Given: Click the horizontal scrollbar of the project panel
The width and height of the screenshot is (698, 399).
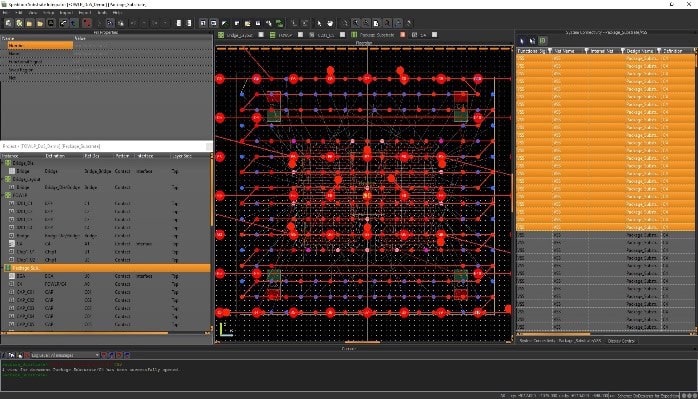Looking at the screenshot, I should (x=106, y=333).
